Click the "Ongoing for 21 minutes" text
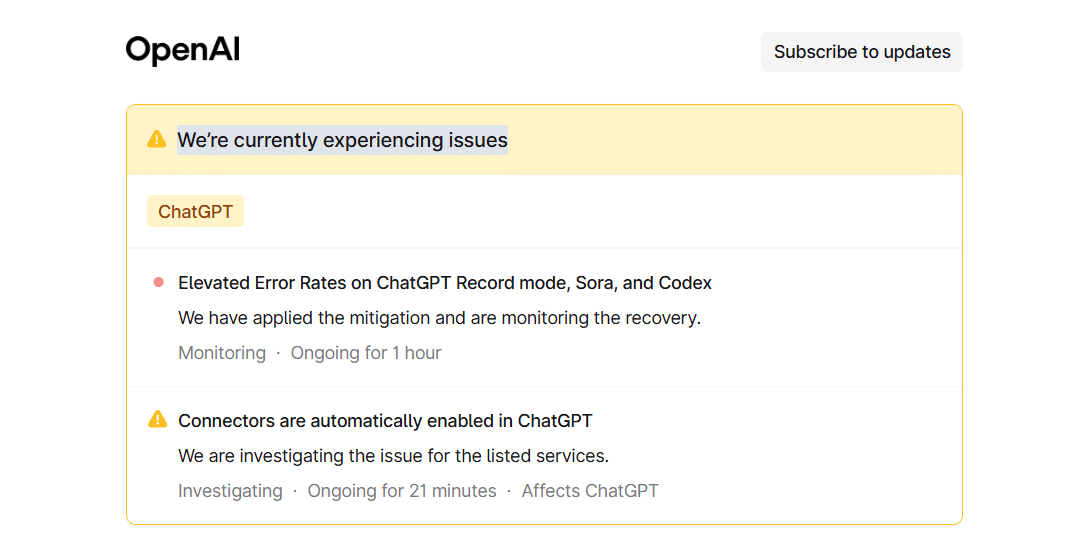 tap(402, 491)
